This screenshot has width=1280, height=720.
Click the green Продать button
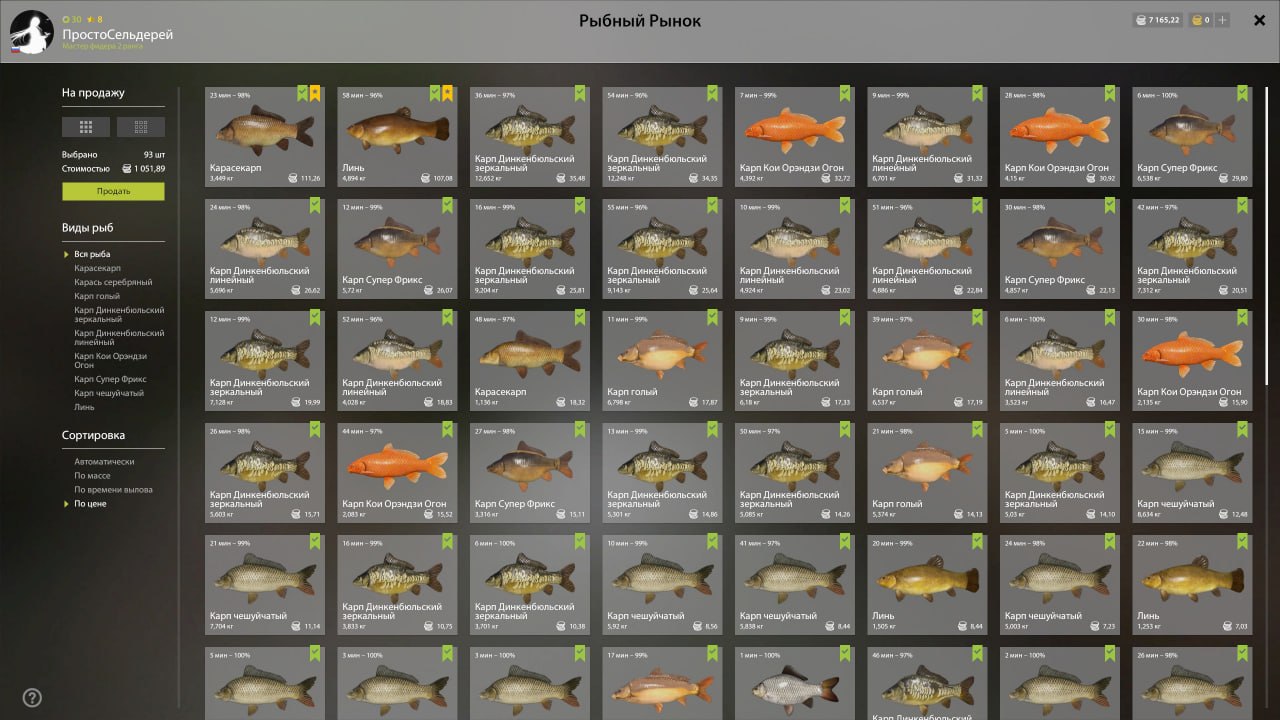point(113,191)
